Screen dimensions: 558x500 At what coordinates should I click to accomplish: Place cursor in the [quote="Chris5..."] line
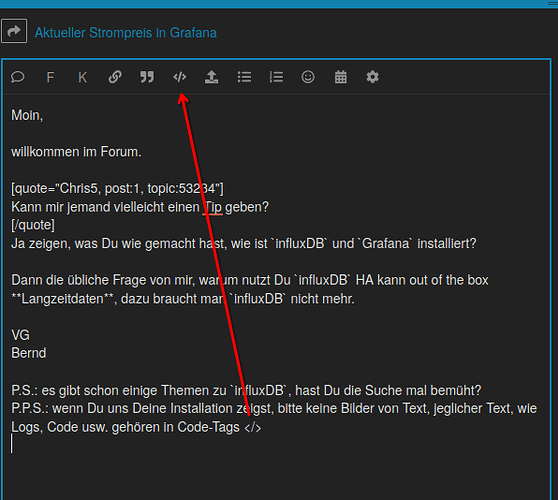click(x=117, y=188)
